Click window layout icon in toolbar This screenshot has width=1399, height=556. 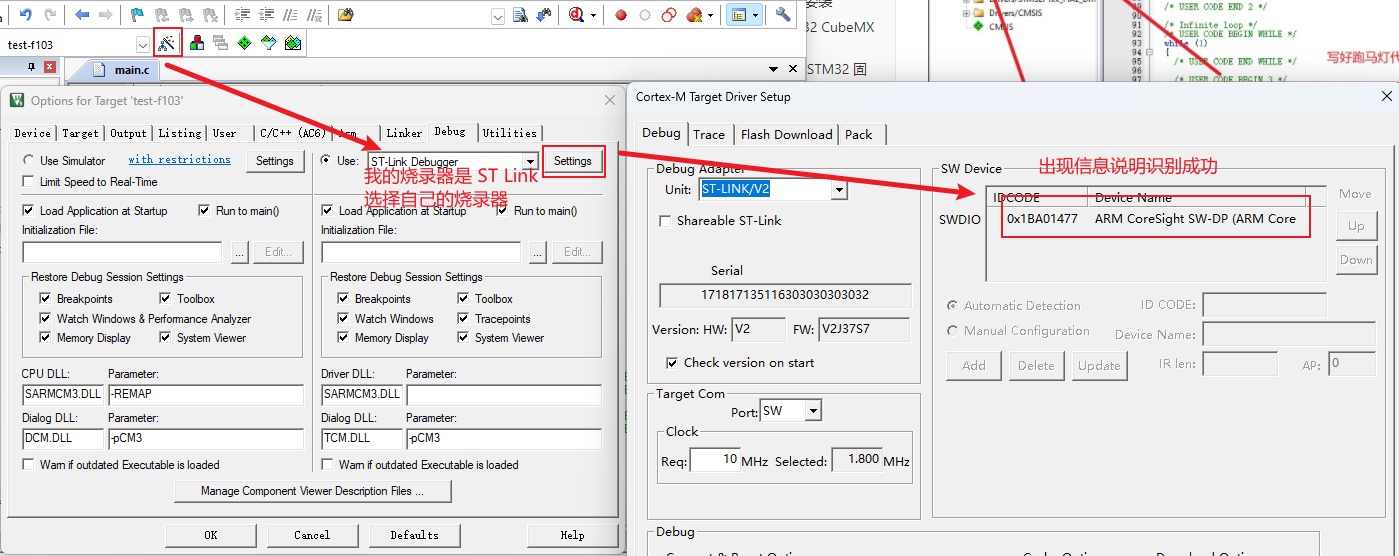(740, 15)
